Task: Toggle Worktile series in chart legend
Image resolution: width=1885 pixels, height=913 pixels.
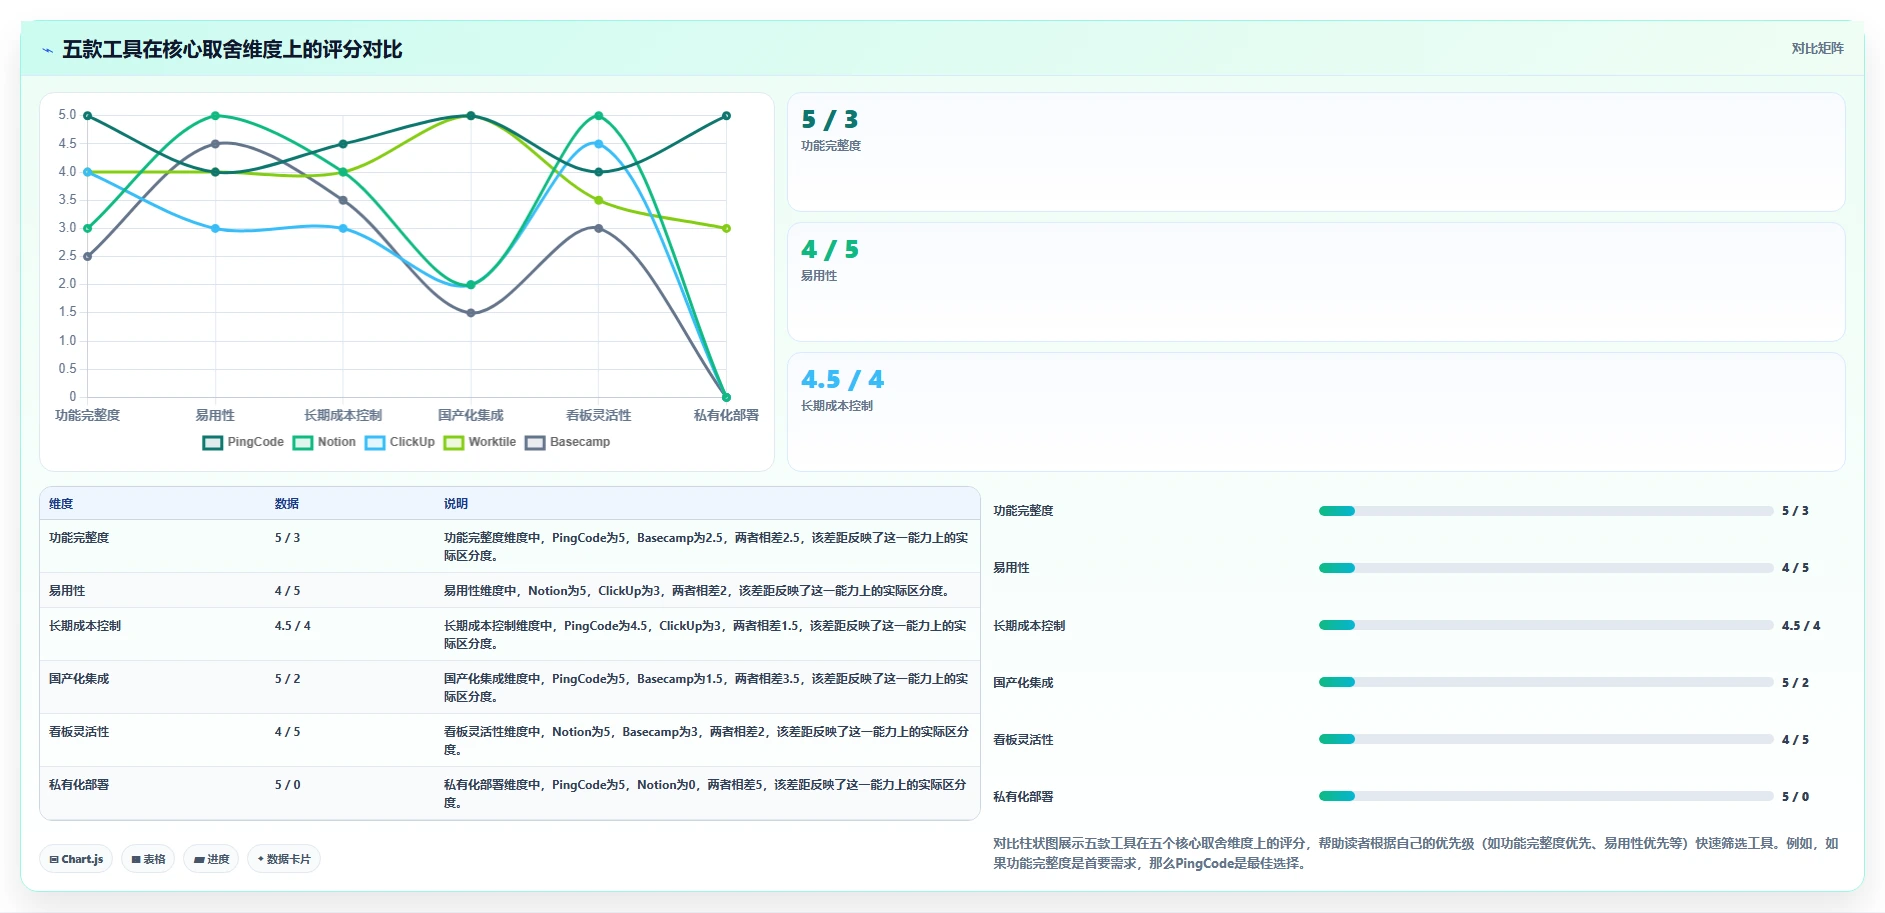Action: pos(480,442)
